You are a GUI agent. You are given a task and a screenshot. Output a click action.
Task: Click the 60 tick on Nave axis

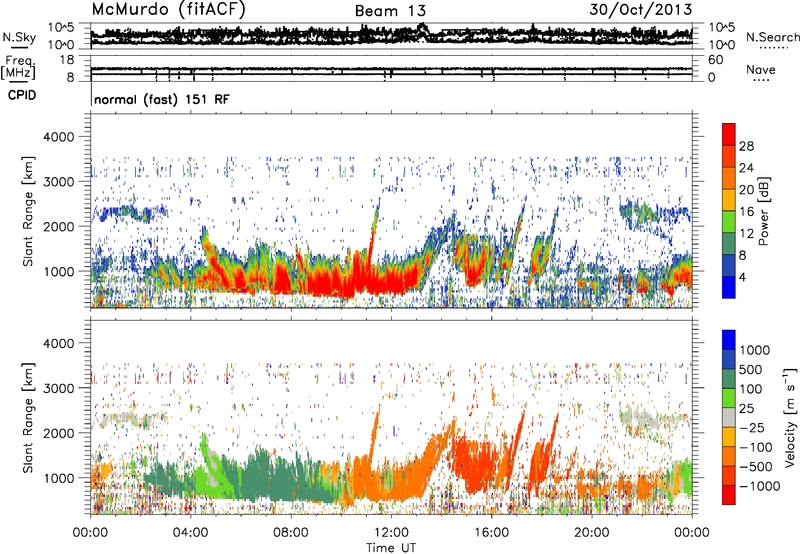[x=715, y=60]
